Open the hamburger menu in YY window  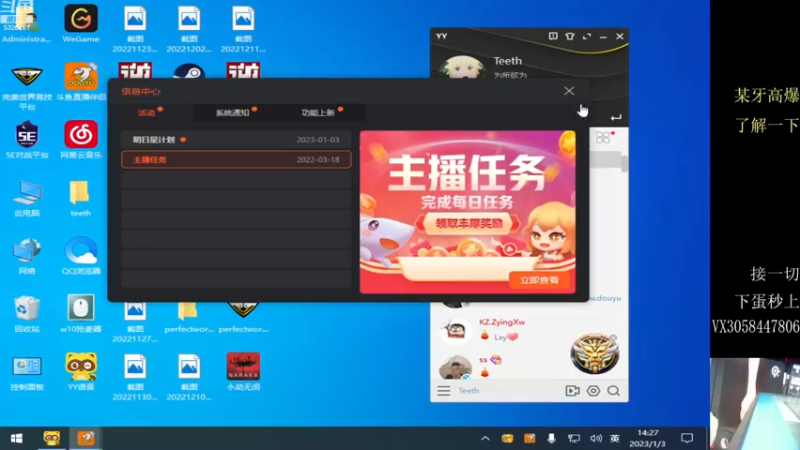[x=443, y=391]
